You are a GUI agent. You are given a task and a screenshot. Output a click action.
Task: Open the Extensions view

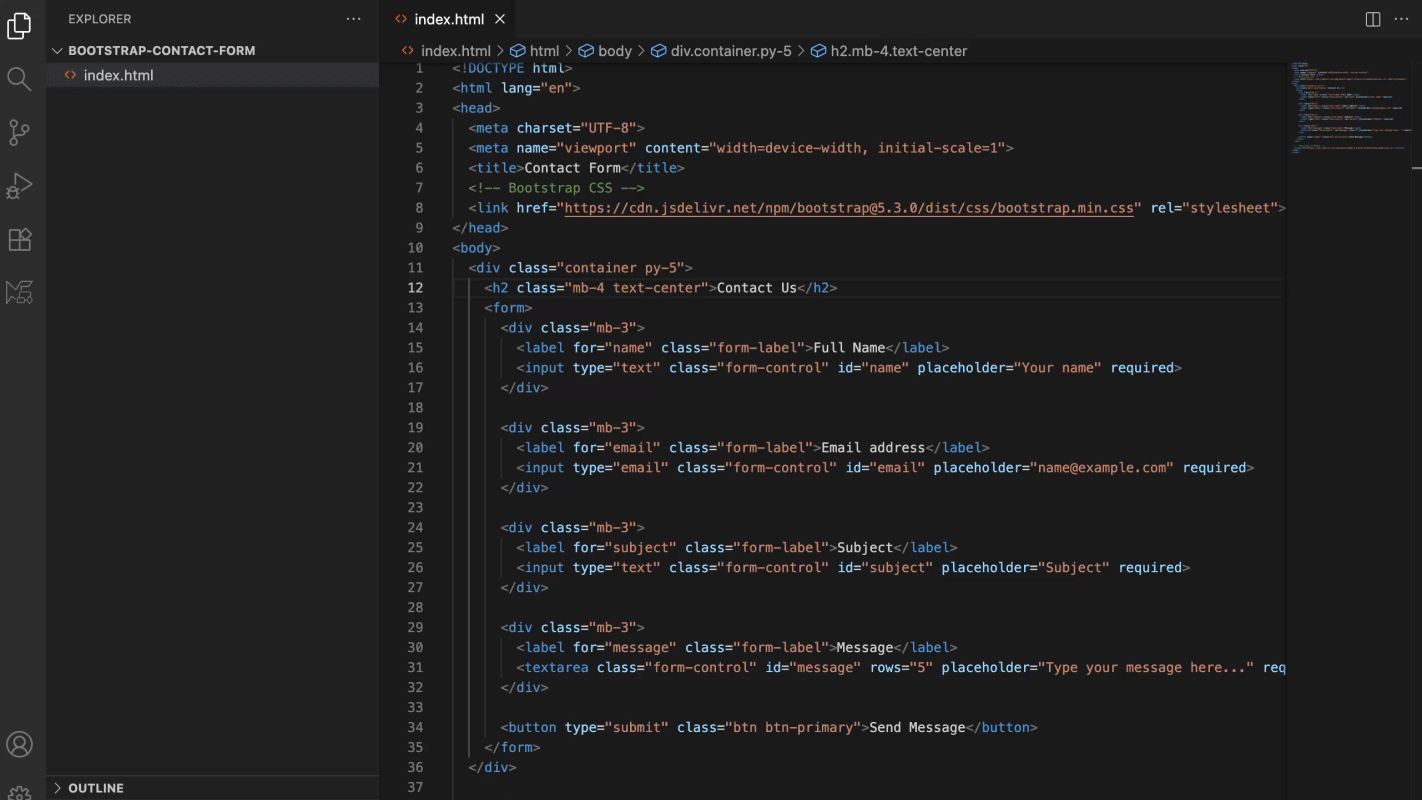click(x=20, y=239)
